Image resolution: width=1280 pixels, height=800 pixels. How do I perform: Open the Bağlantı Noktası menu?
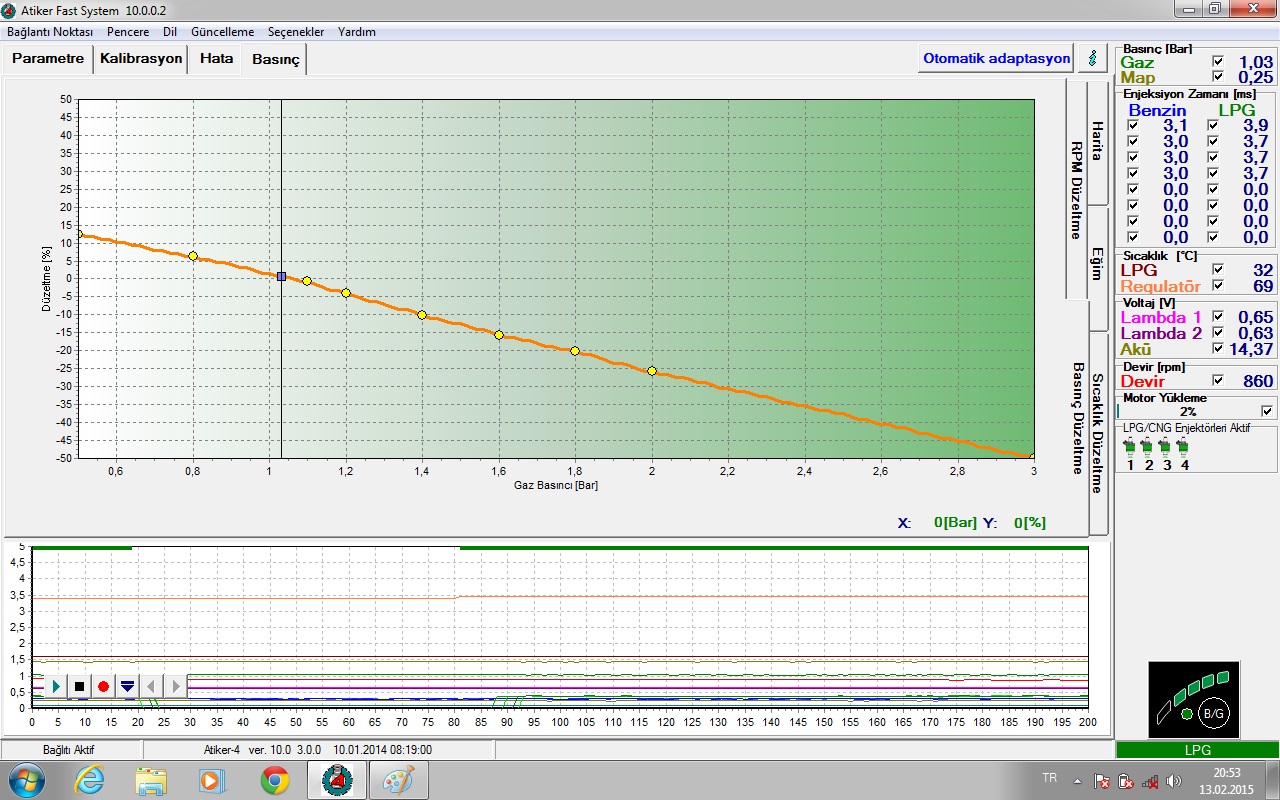click(x=50, y=32)
